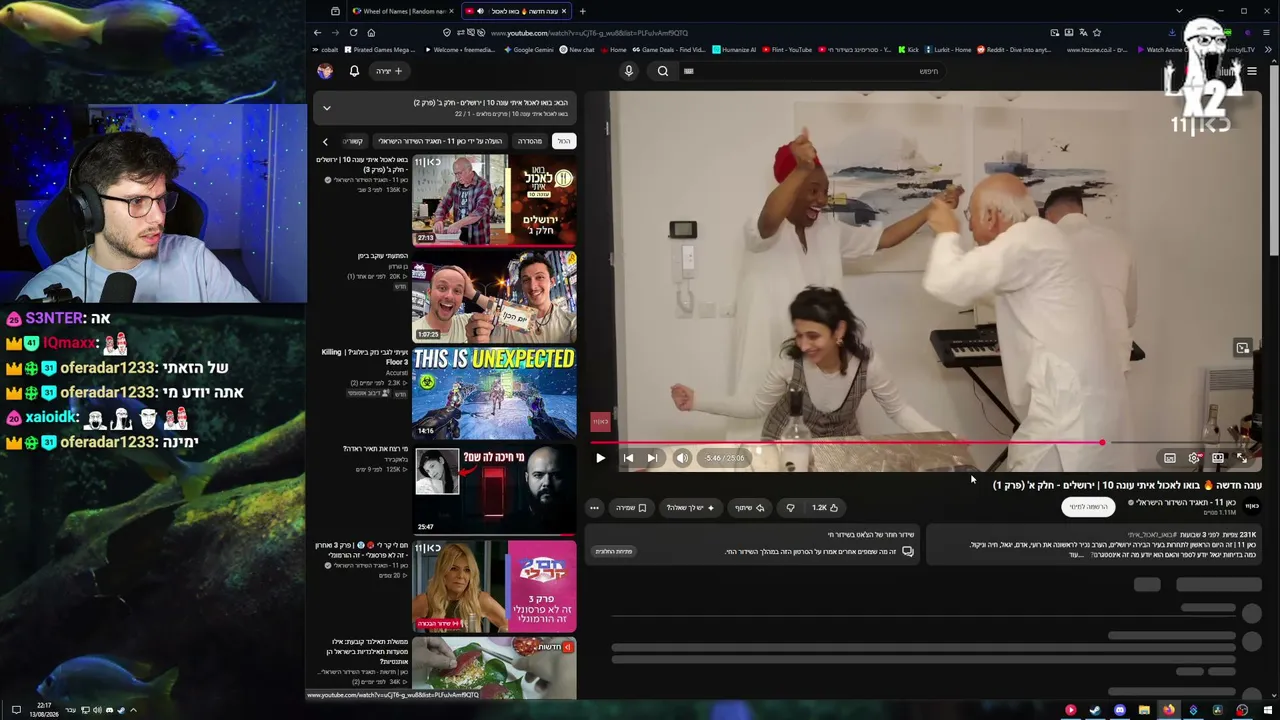Open the כאן channel avatar

point(1251,506)
